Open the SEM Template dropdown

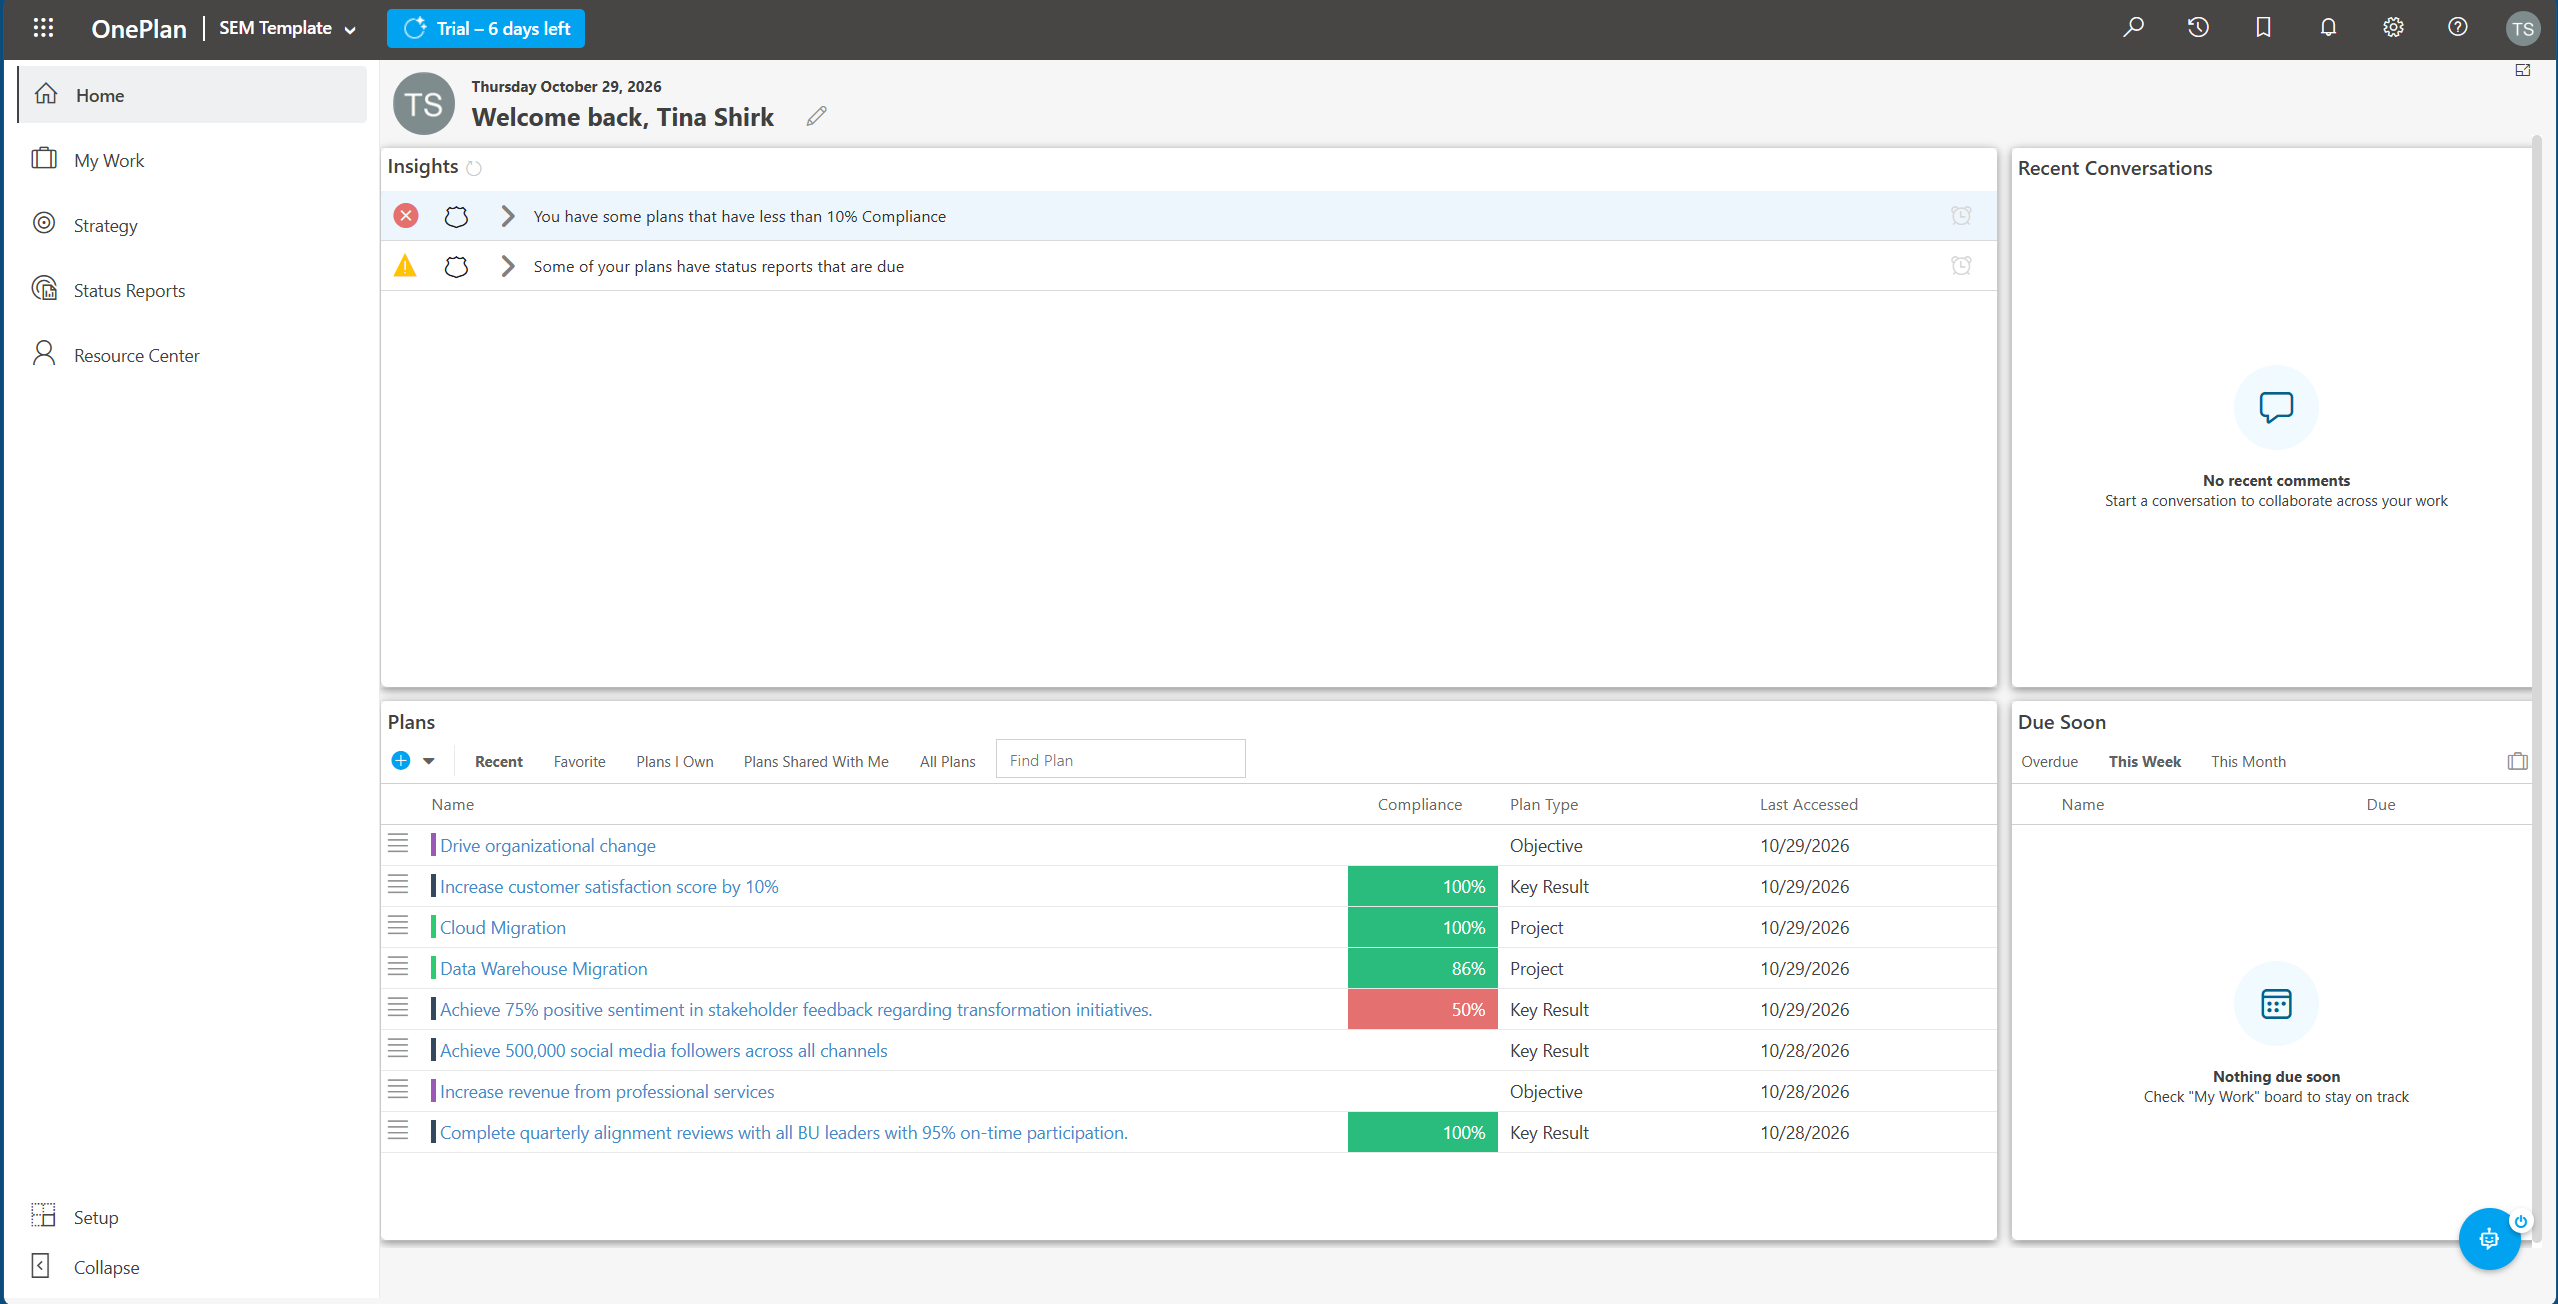point(288,28)
